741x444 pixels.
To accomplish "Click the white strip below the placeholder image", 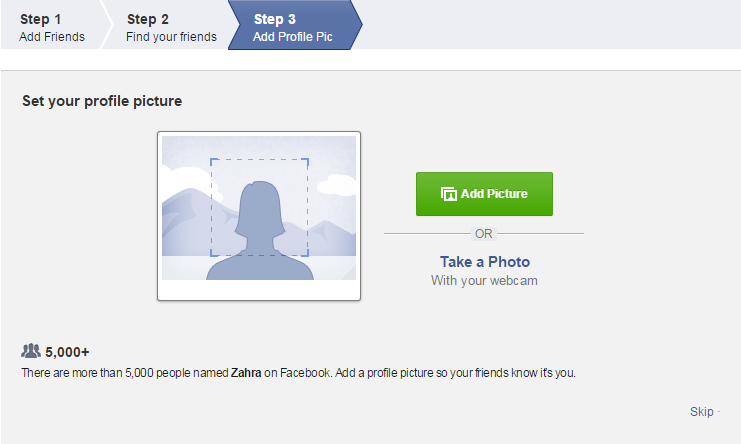I will [x=258, y=289].
